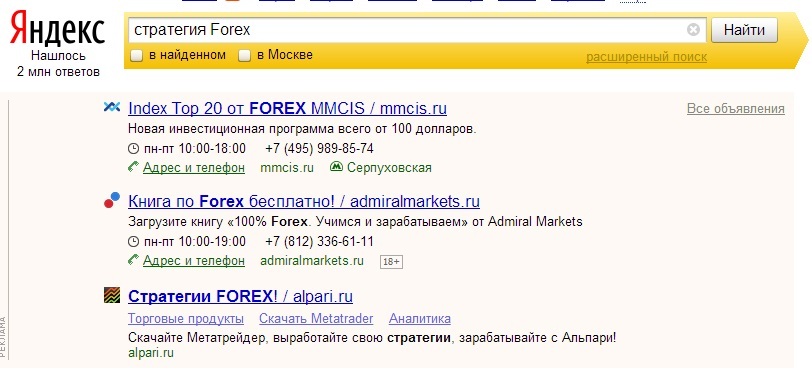Image resolution: width=812 pixels, height=371 pixels.
Task: Click phone icon beside mmcis Адрес и телефон
Action: [x=134, y=167]
